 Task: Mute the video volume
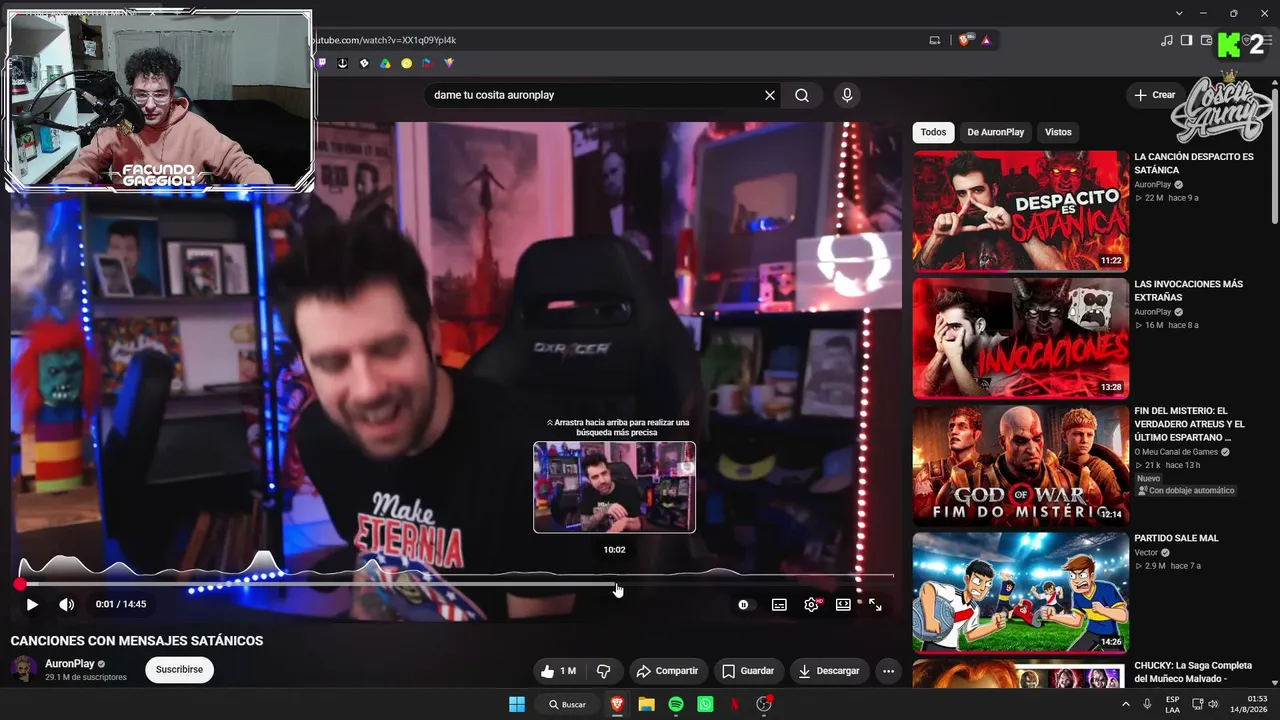click(66, 604)
